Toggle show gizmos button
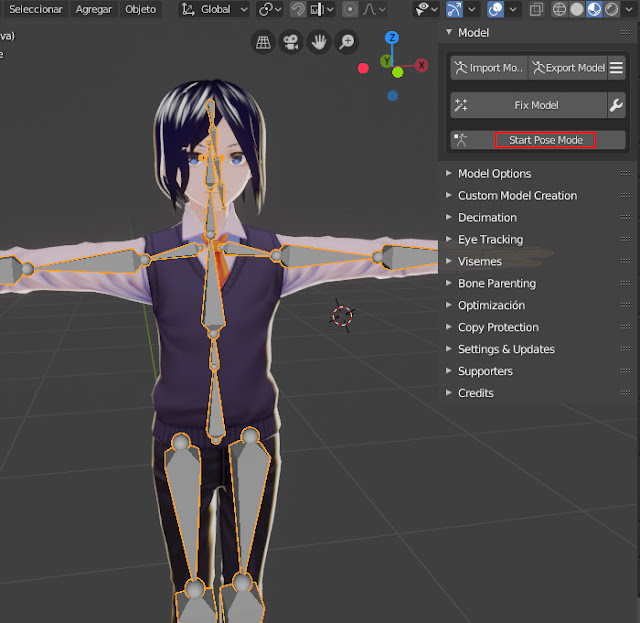This screenshot has height=623, width=640. 454,9
